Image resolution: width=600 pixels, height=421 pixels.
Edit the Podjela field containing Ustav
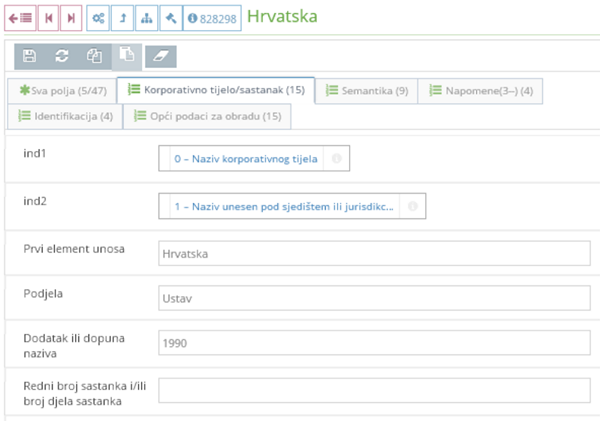[x=374, y=298]
